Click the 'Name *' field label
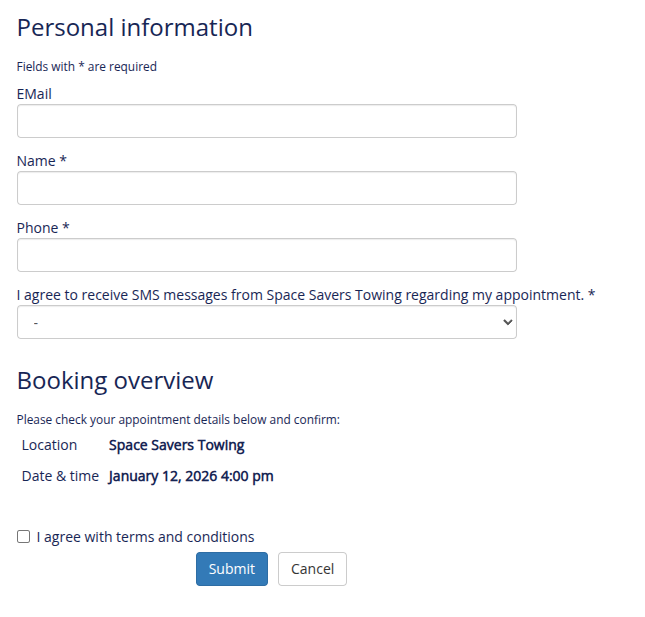Screen dimensions: 645x617 (42, 161)
